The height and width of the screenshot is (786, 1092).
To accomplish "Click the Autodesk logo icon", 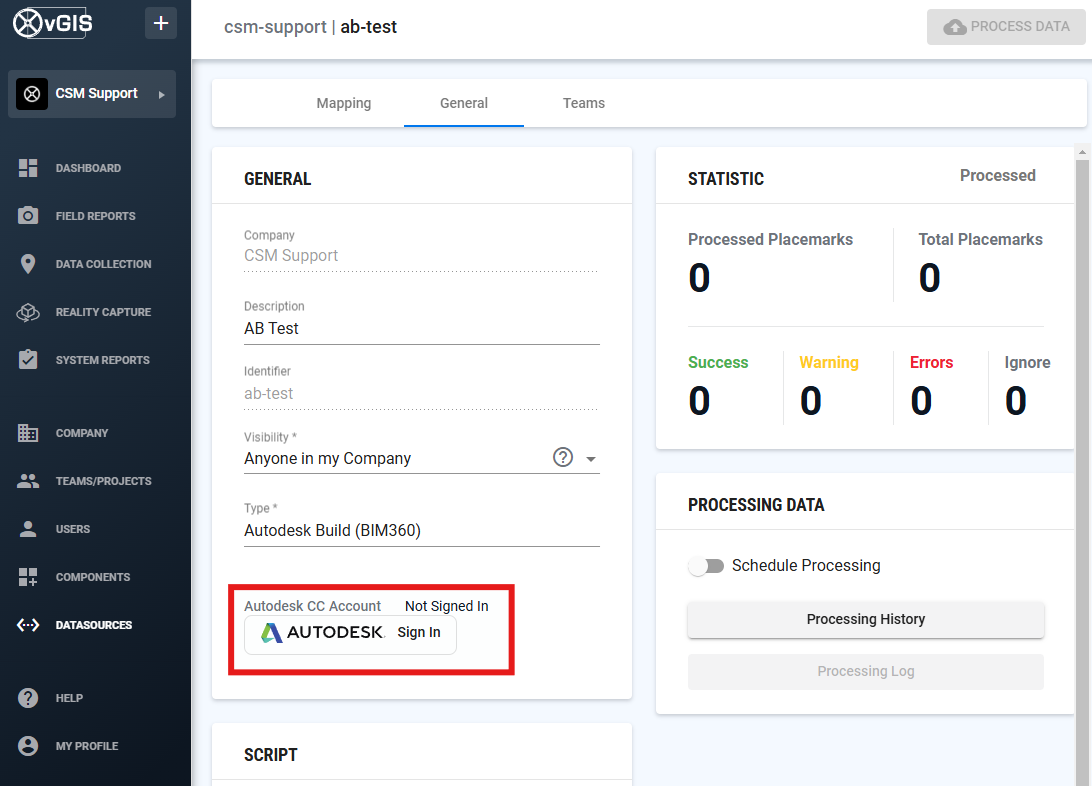I will pyautogui.click(x=272, y=633).
